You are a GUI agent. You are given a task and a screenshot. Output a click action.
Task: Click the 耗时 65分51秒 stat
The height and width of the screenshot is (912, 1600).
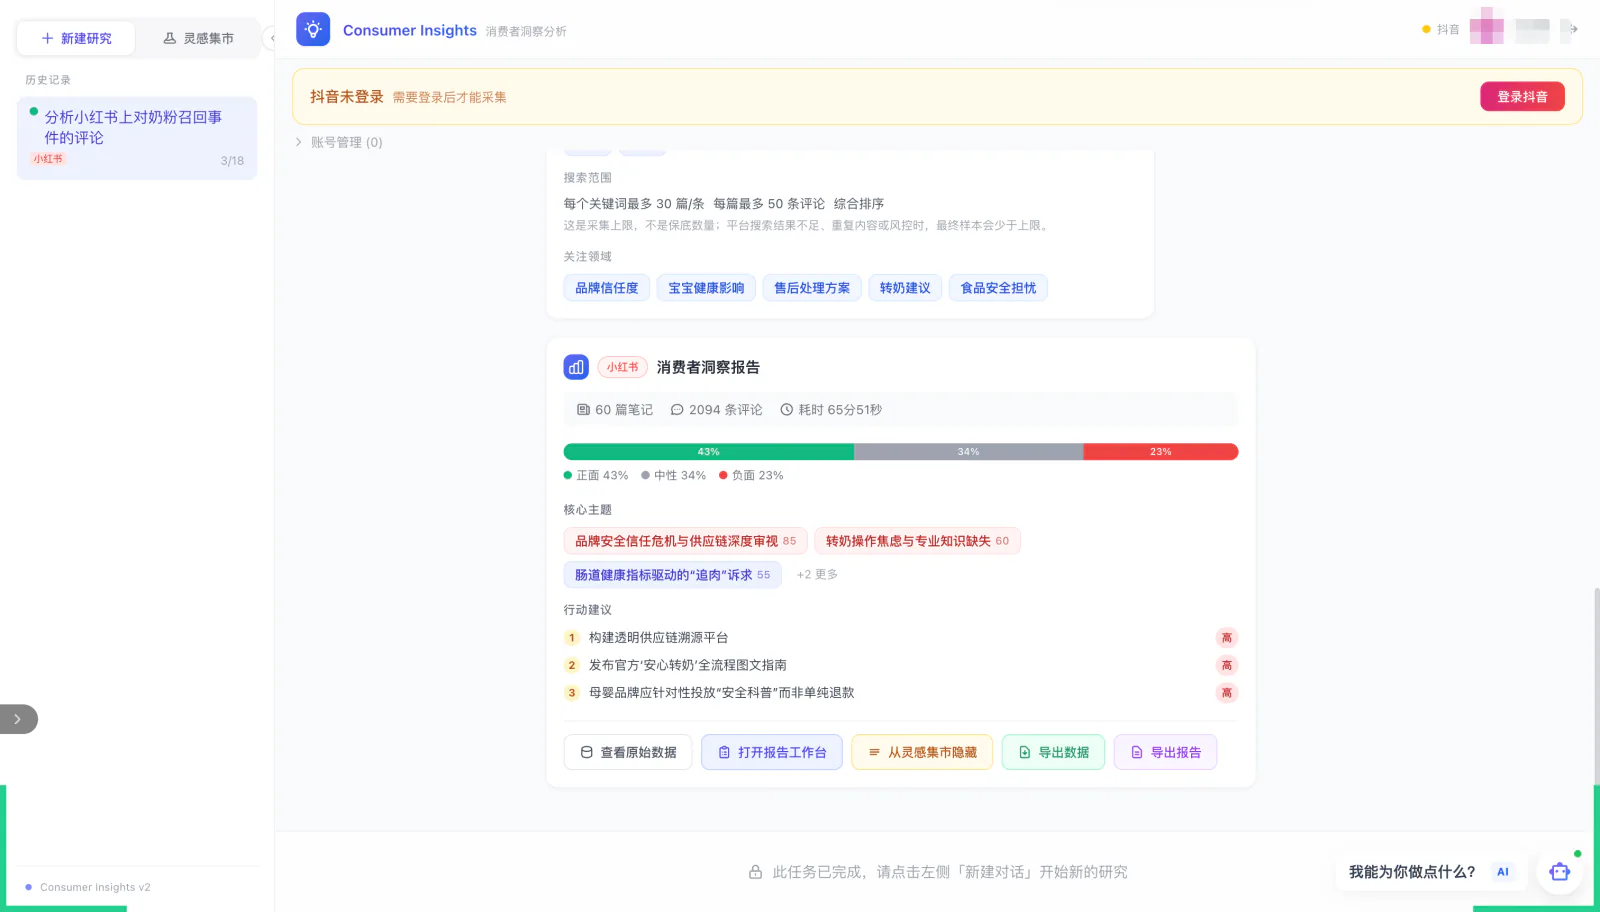pos(831,410)
